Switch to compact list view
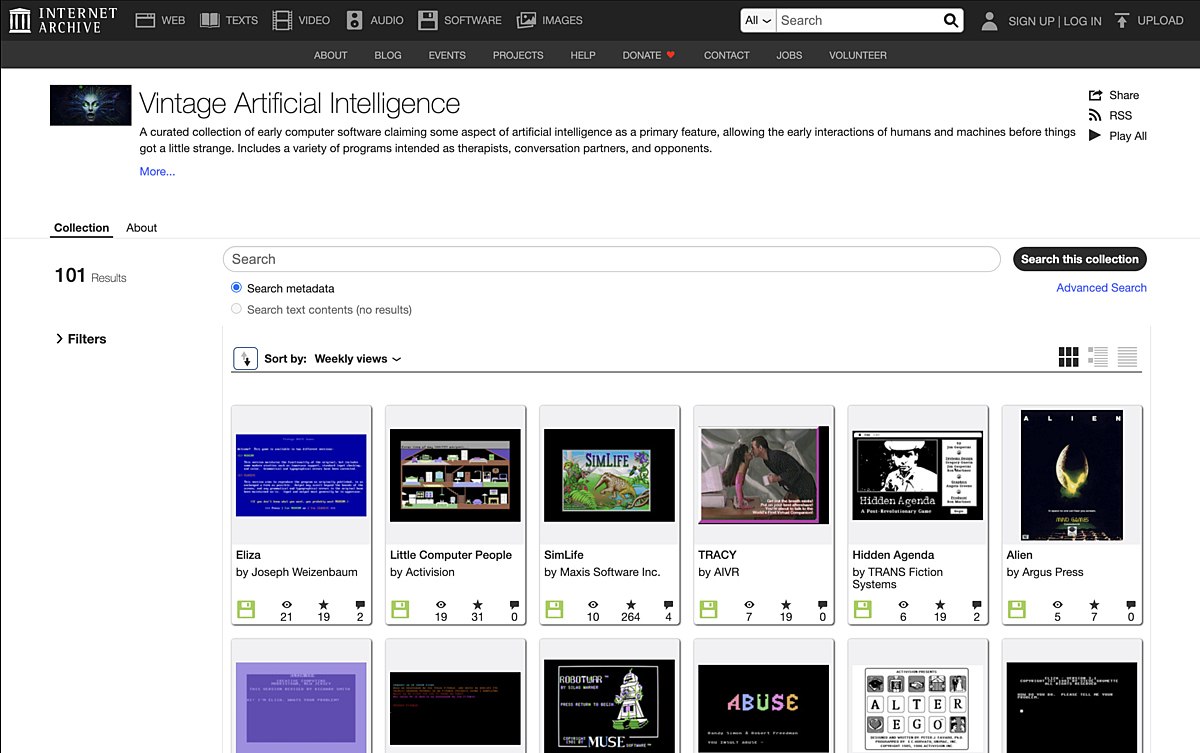1200x753 pixels. 1127,357
